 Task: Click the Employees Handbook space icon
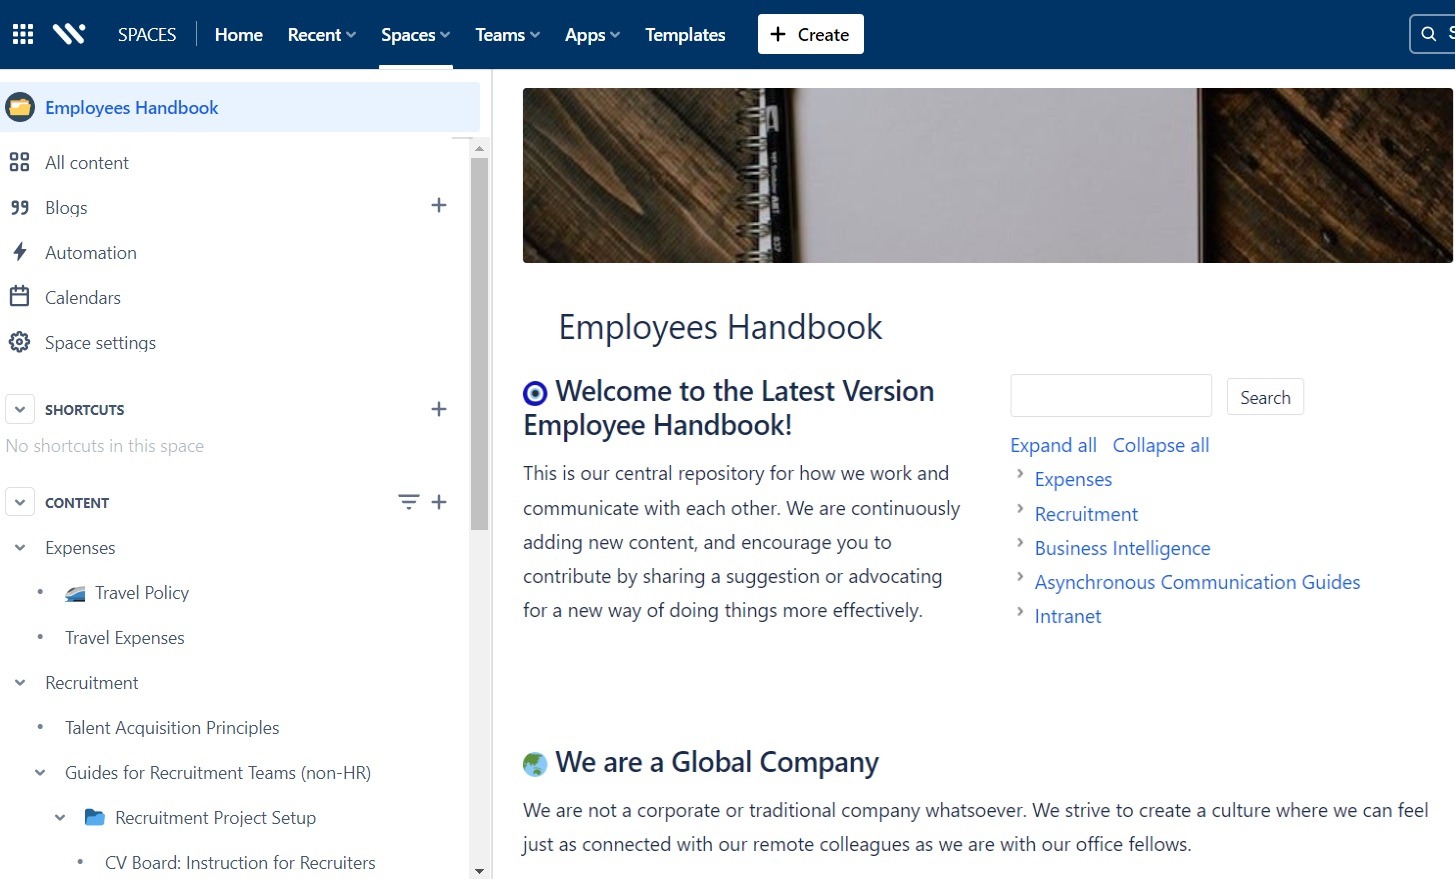click(x=19, y=107)
